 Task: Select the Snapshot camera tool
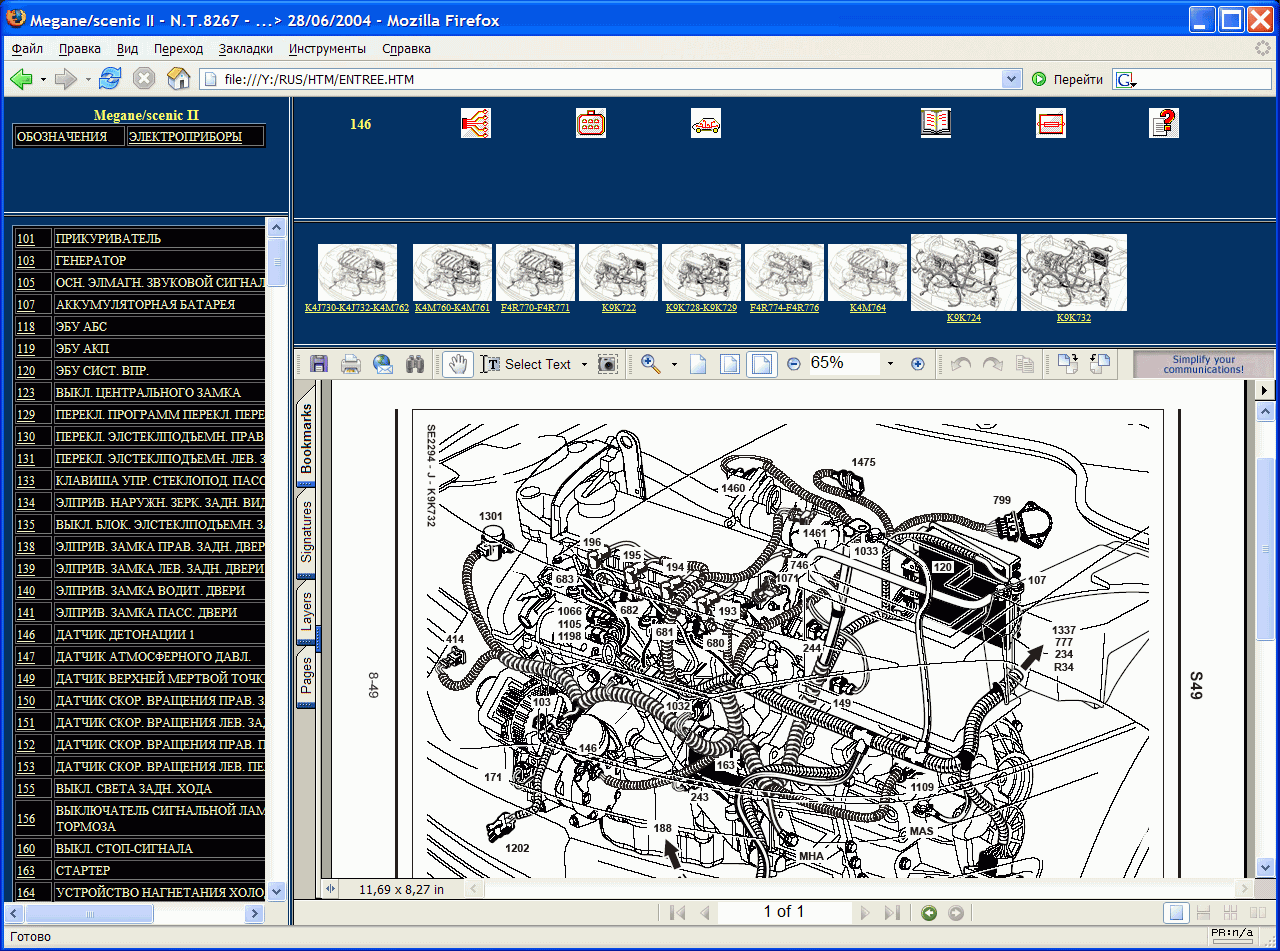[x=607, y=365]
